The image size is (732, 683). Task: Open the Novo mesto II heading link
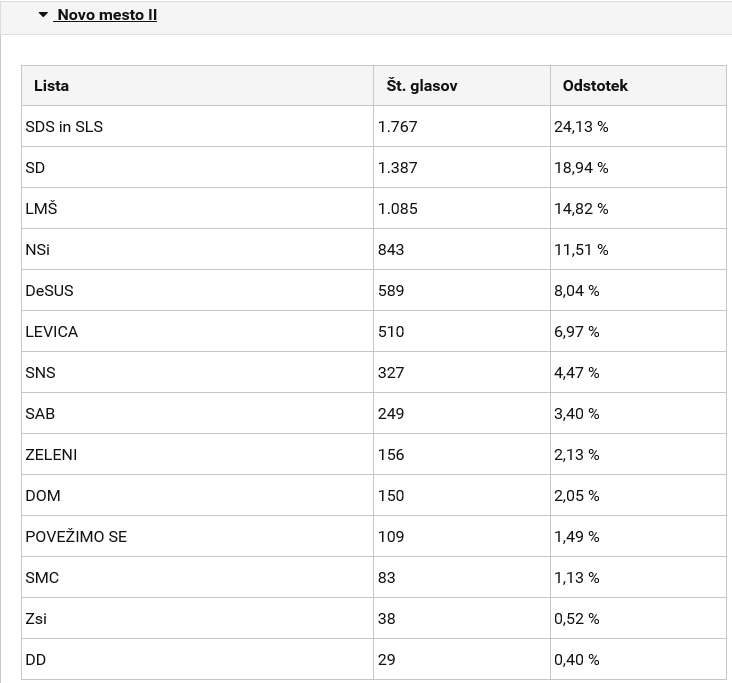pyautogui.click(x=106, y=15)
